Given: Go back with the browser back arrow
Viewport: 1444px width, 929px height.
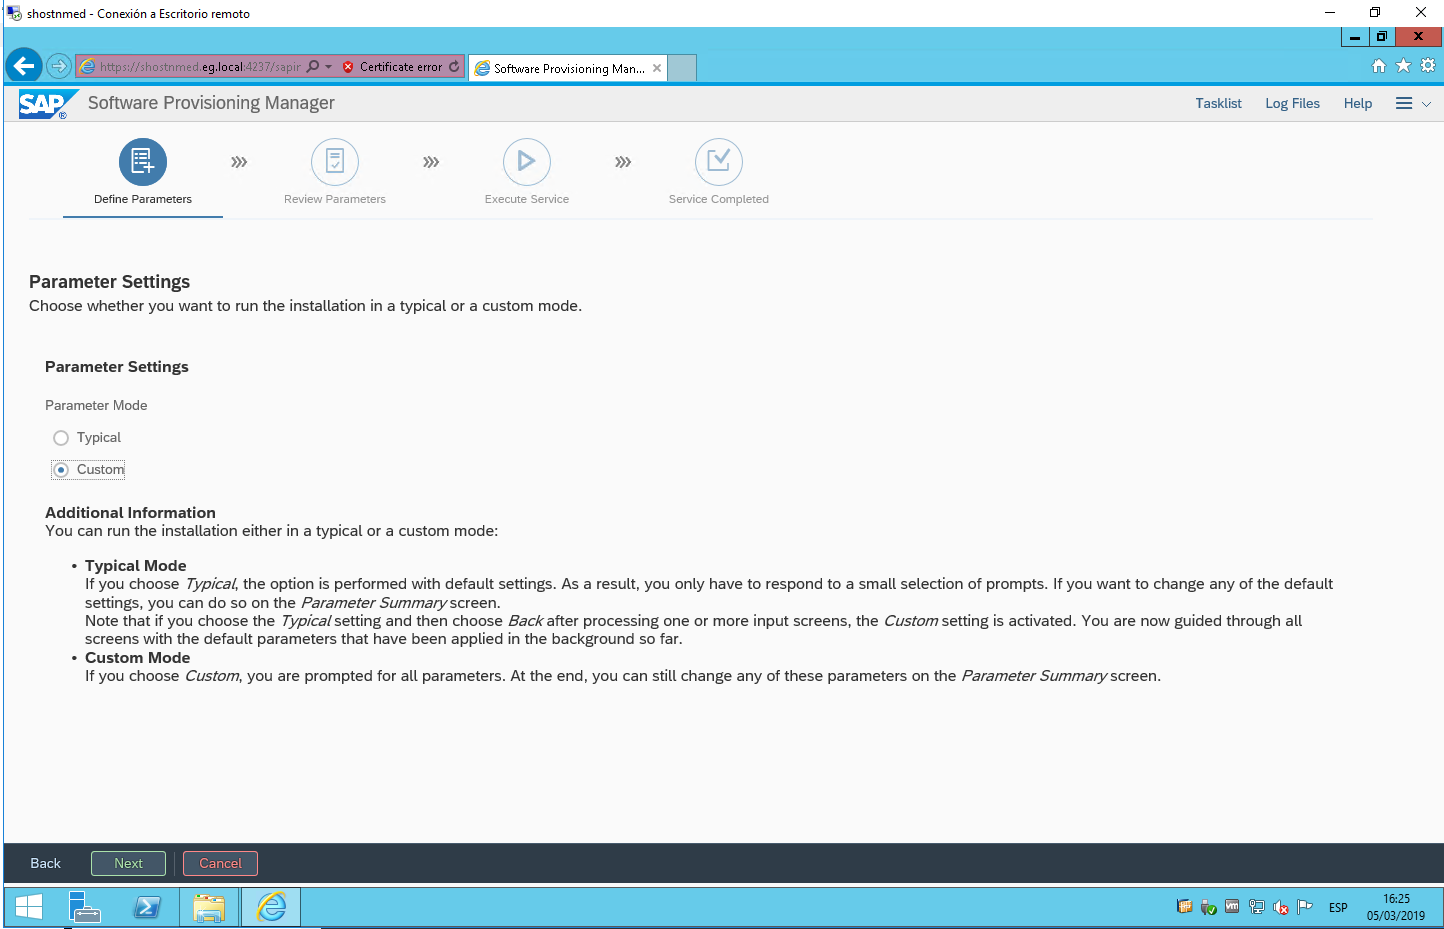Looking at the screenshot, I should 24,66.
